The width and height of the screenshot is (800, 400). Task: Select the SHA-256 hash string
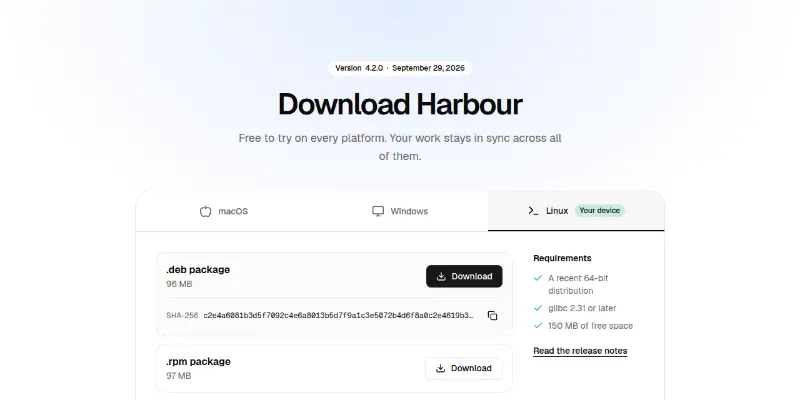pyautogui.click(x=338, y=316)
